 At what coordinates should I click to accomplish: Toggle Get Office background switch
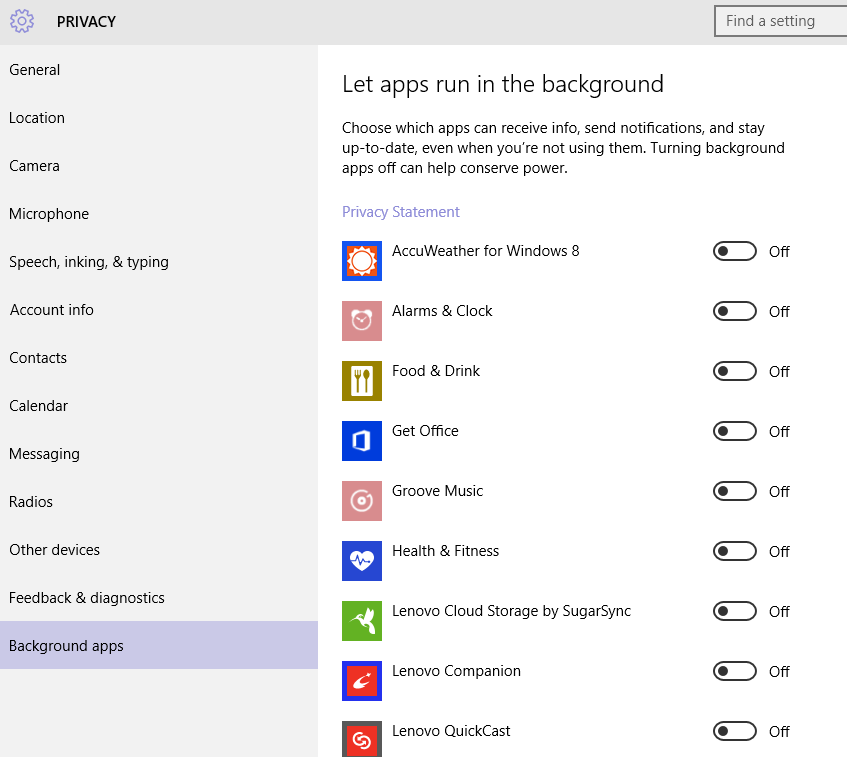click(x=735, y=431)
